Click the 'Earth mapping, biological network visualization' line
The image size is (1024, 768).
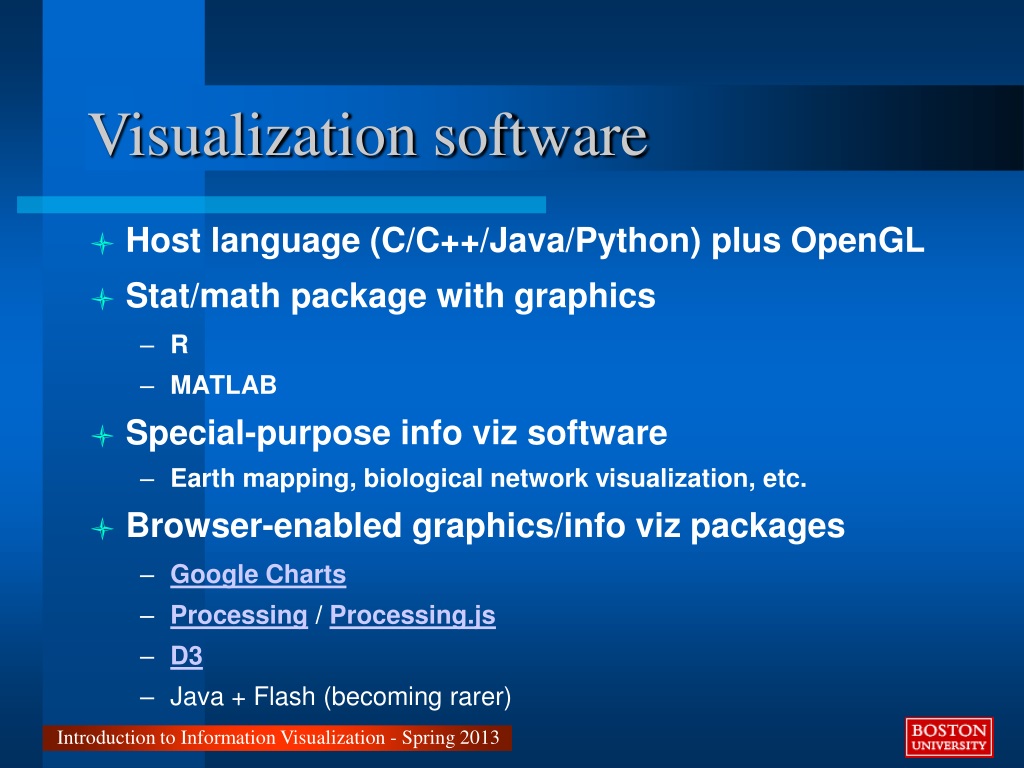[488, 479]
